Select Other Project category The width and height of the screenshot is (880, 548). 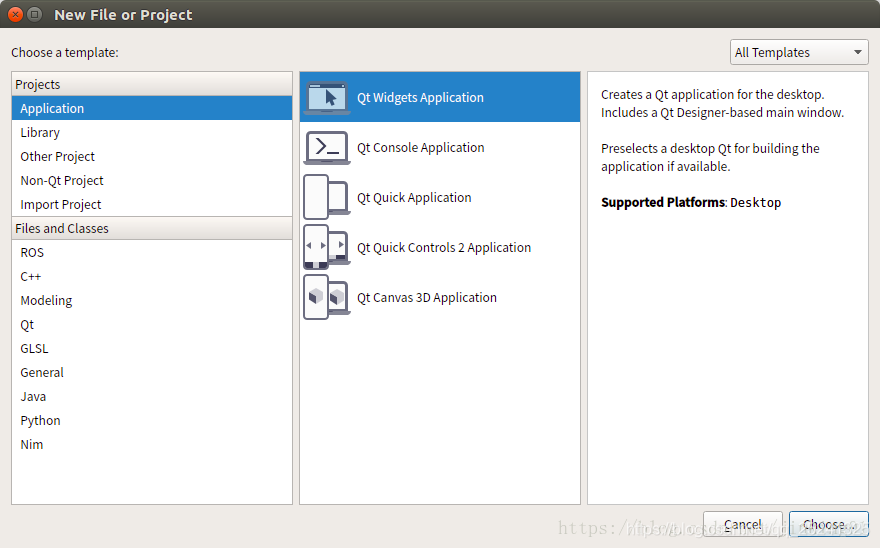pyautogui.click(x=152, y=156)
